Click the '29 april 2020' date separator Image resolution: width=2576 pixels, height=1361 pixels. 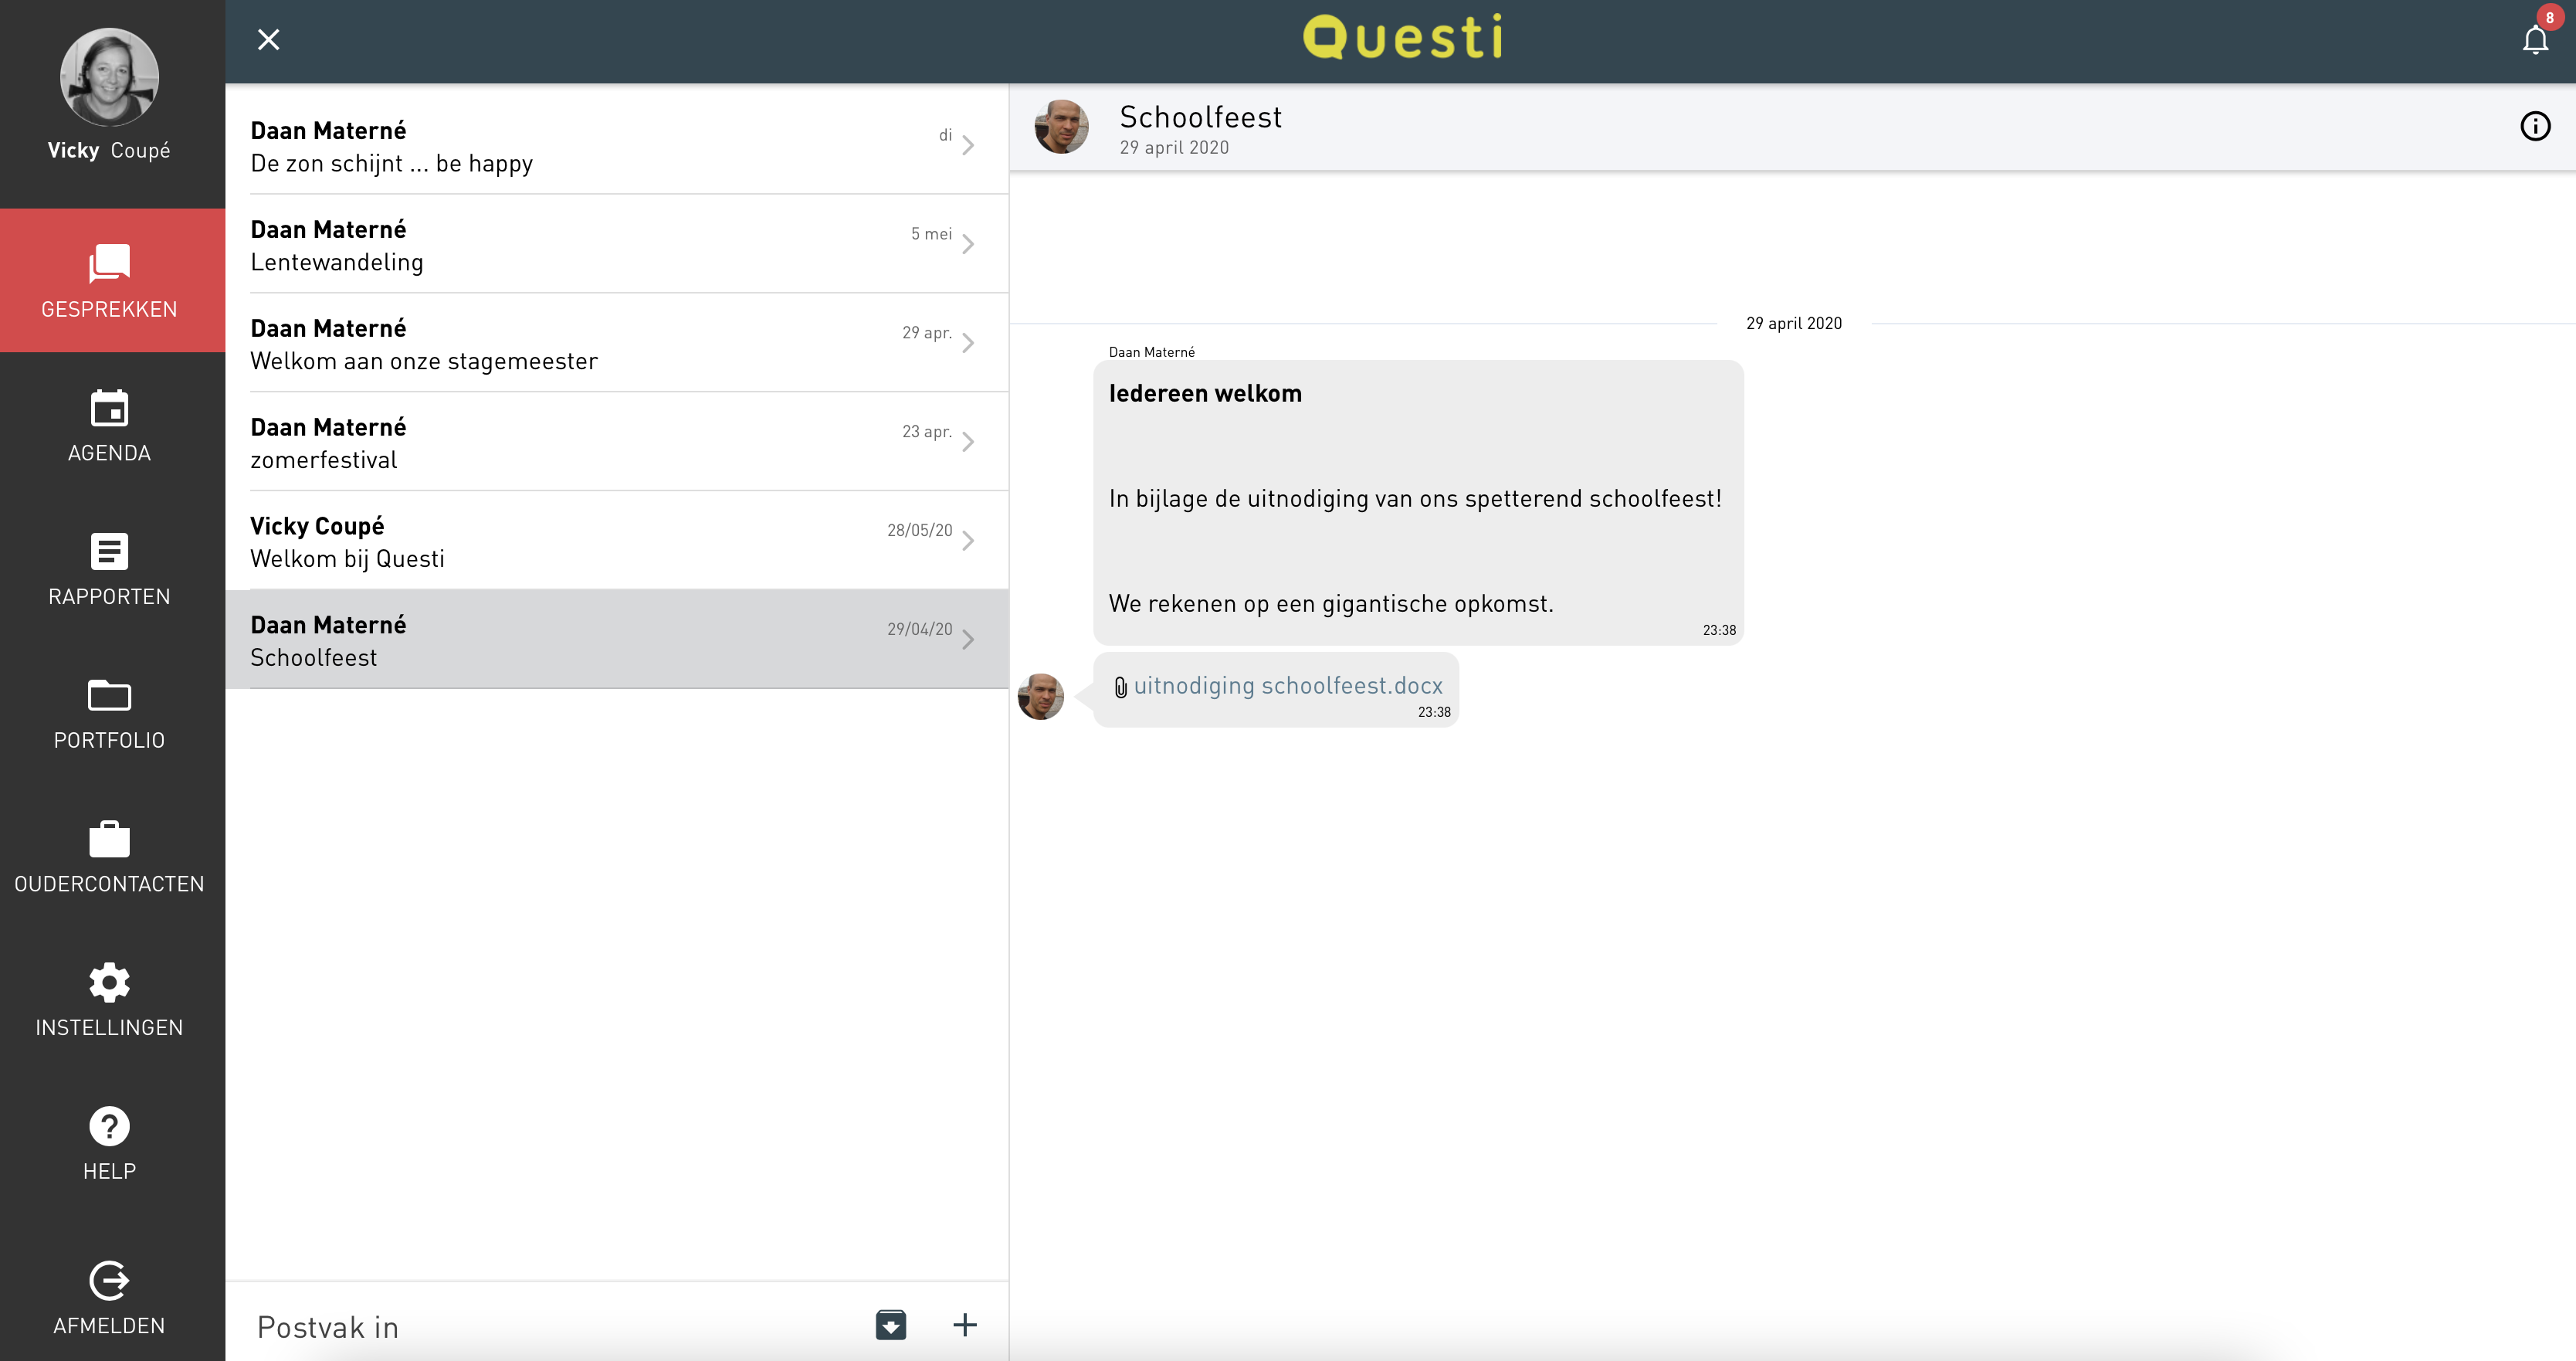pos(1794,323)
